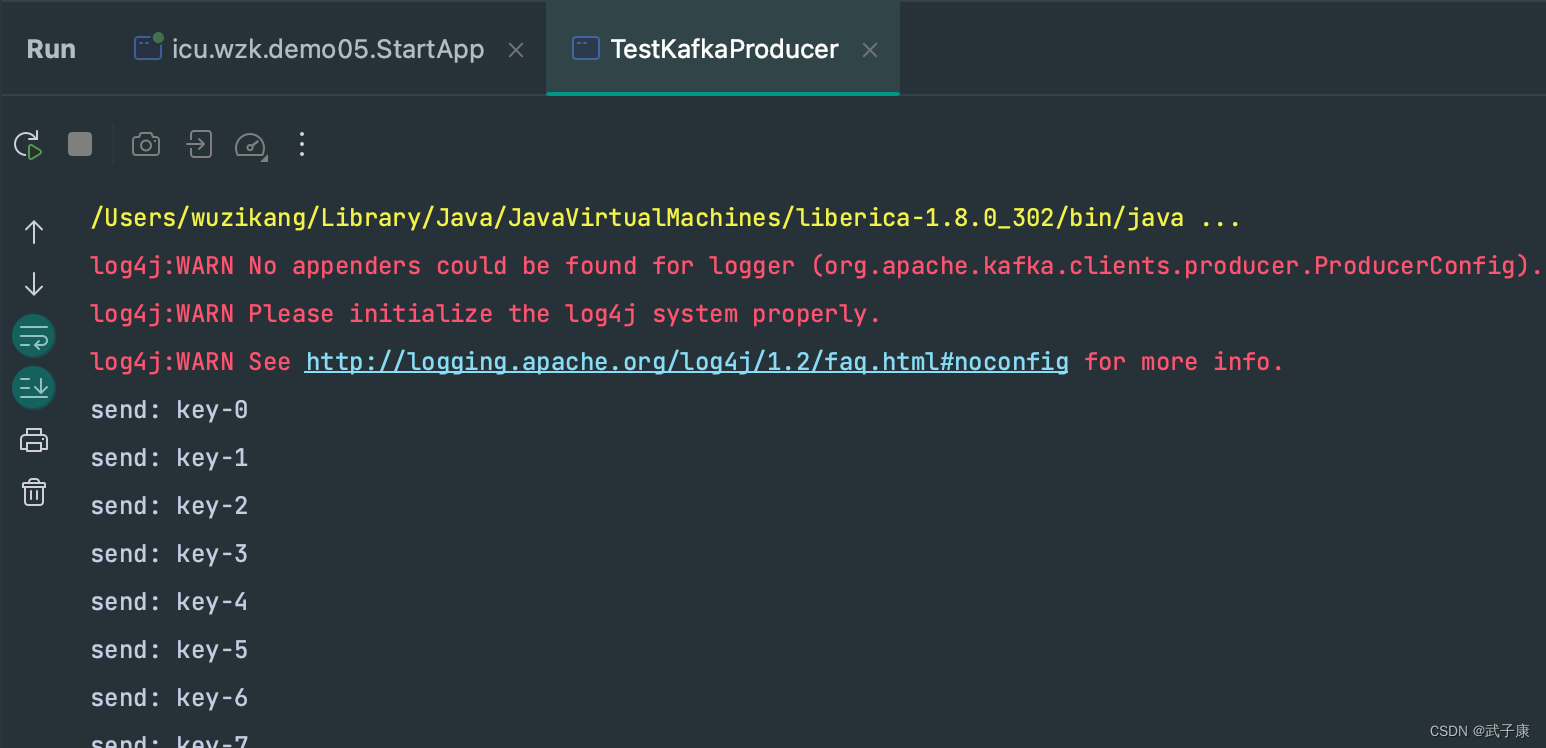Open the more actions three-dot menu
This screenshot has height=748, width=1546.
click(x=302, y=145)
